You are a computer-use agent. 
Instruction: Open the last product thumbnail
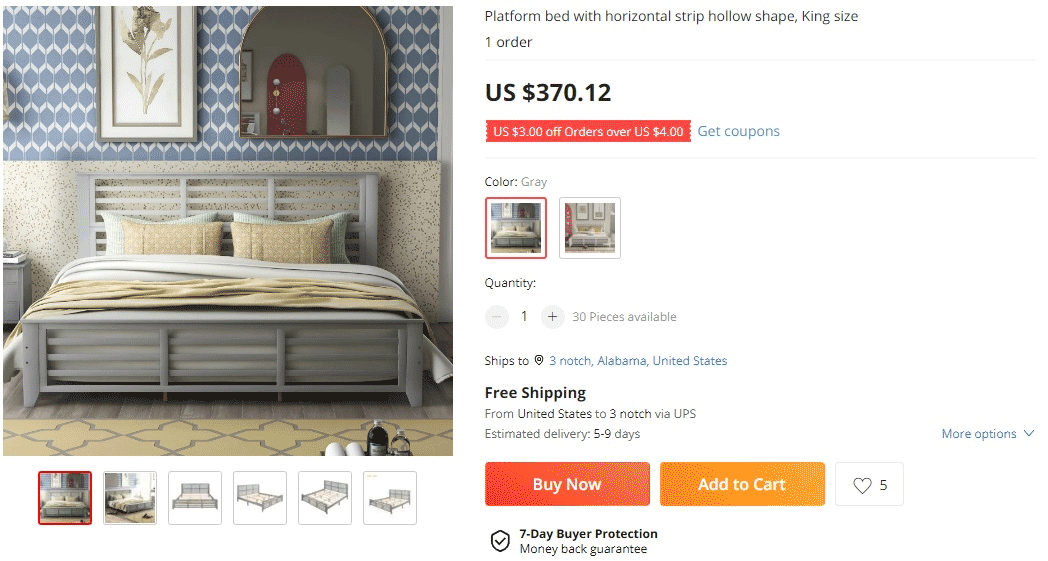(390, 498)
